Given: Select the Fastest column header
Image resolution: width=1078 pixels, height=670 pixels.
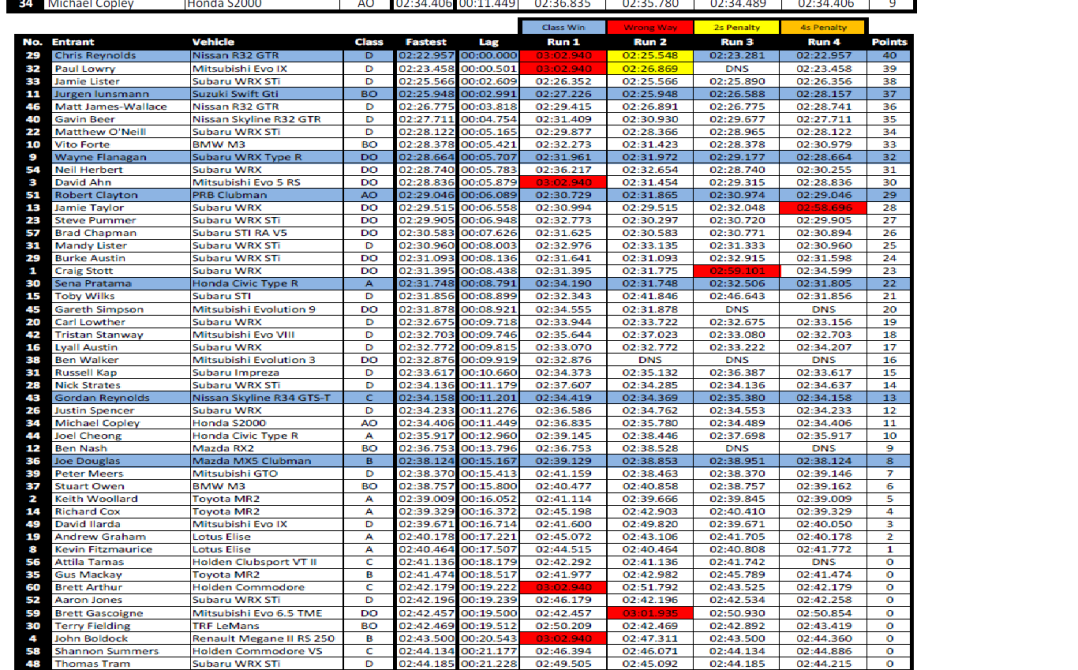Looking at the screenshot, I should click(425, 42).
